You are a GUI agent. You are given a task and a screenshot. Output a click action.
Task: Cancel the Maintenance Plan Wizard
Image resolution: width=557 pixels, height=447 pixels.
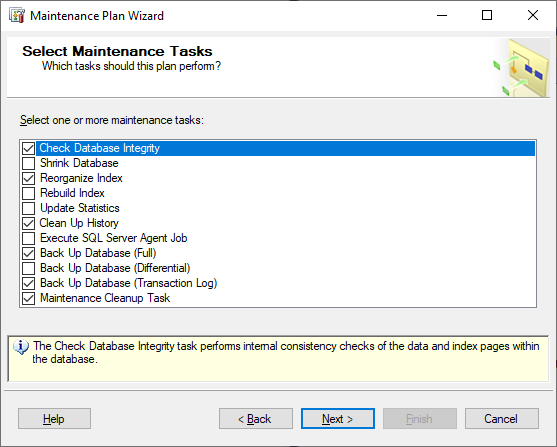point(502,419)
